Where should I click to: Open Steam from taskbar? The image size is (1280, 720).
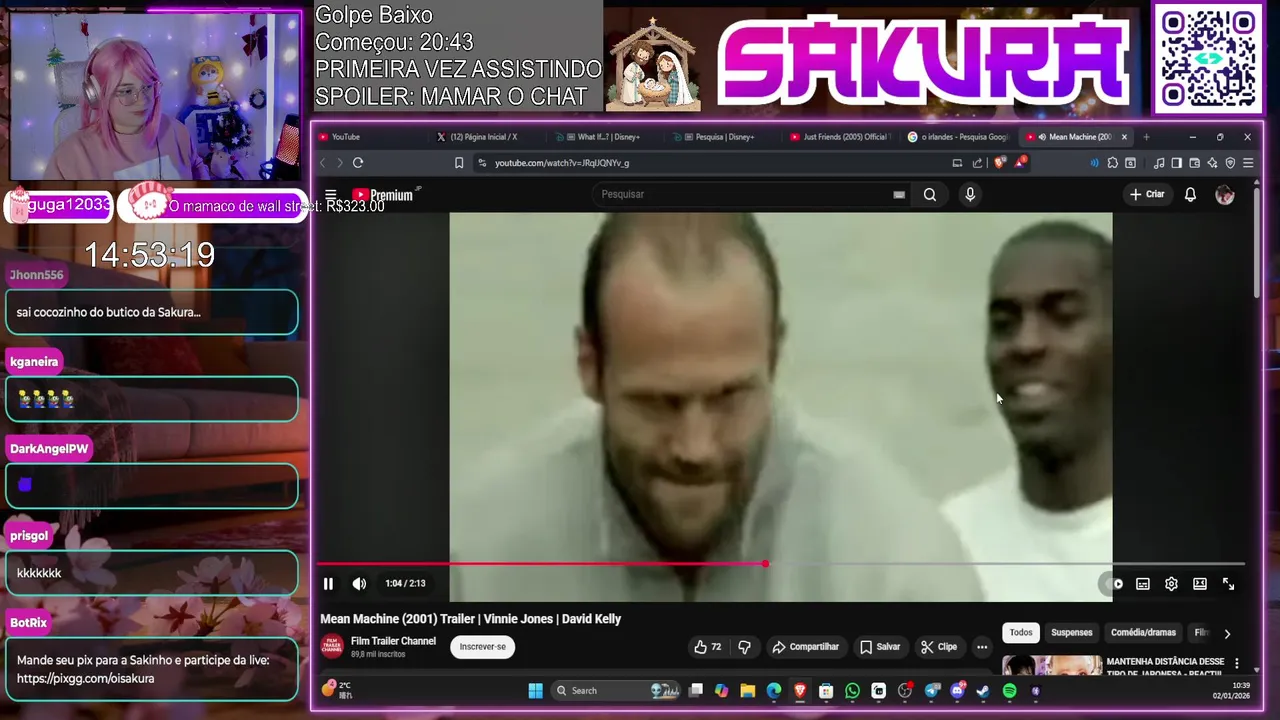983,691
